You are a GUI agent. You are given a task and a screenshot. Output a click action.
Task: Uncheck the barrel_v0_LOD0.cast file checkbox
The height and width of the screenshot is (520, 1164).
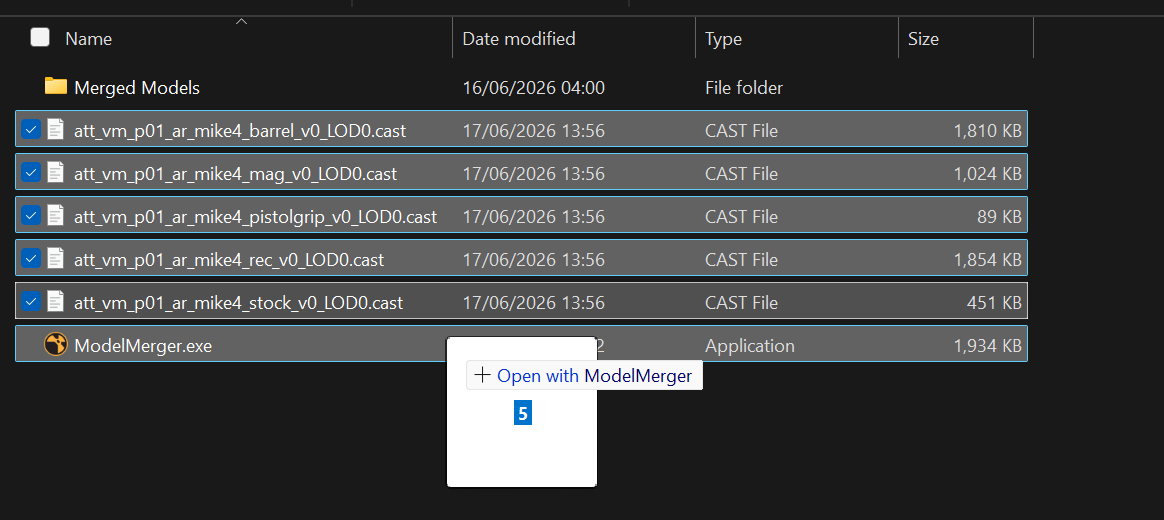click(x=30, y=130)
